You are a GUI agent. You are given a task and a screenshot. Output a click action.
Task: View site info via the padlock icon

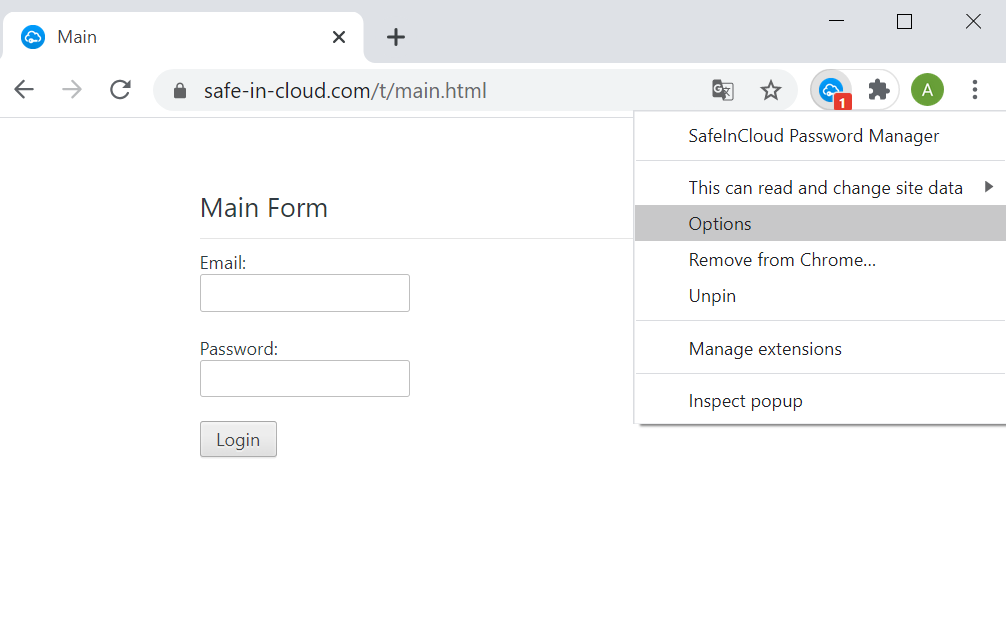click(180, 91)
